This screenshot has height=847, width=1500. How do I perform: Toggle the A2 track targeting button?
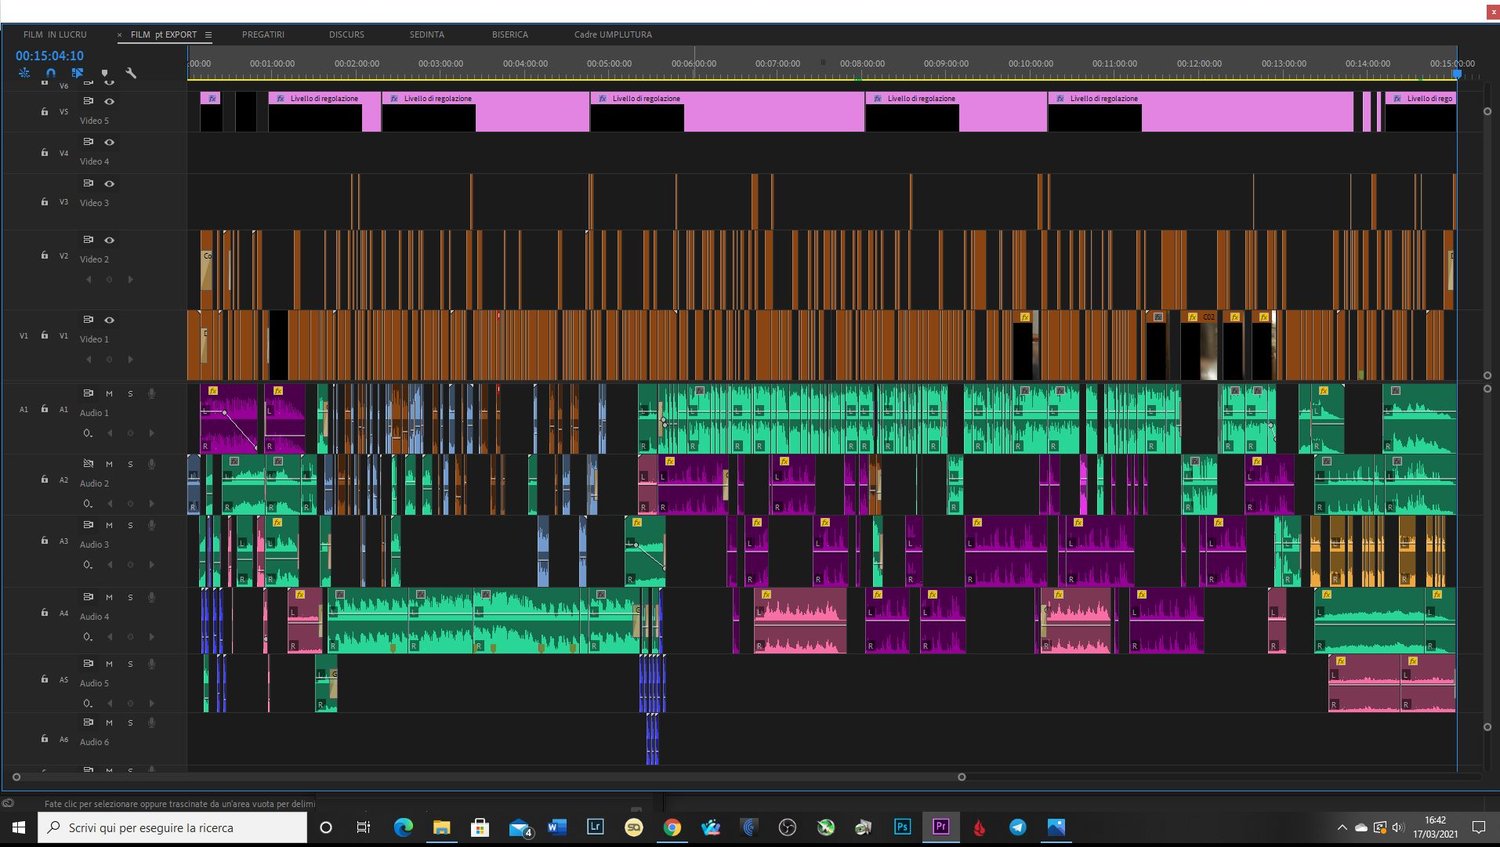64,480
